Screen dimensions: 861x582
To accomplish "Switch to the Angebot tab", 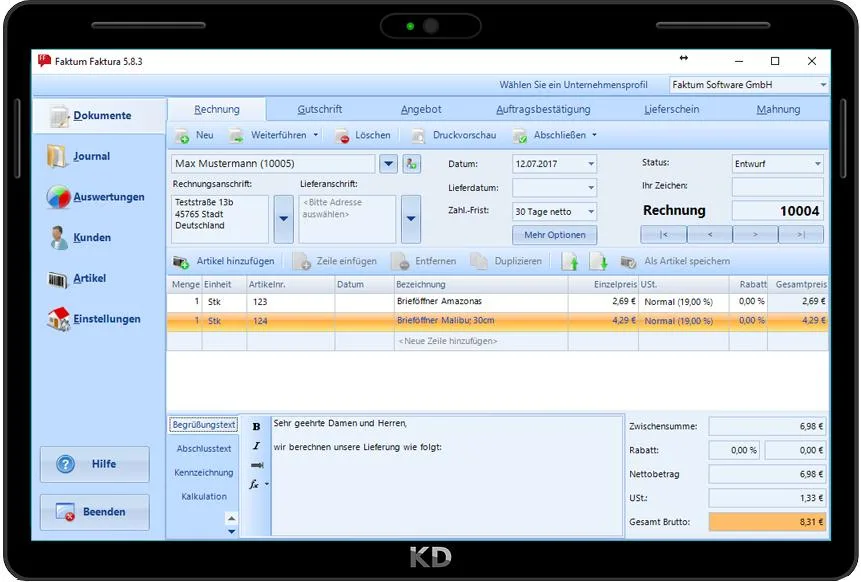I will pyautogui.click(x=421, y=110).
